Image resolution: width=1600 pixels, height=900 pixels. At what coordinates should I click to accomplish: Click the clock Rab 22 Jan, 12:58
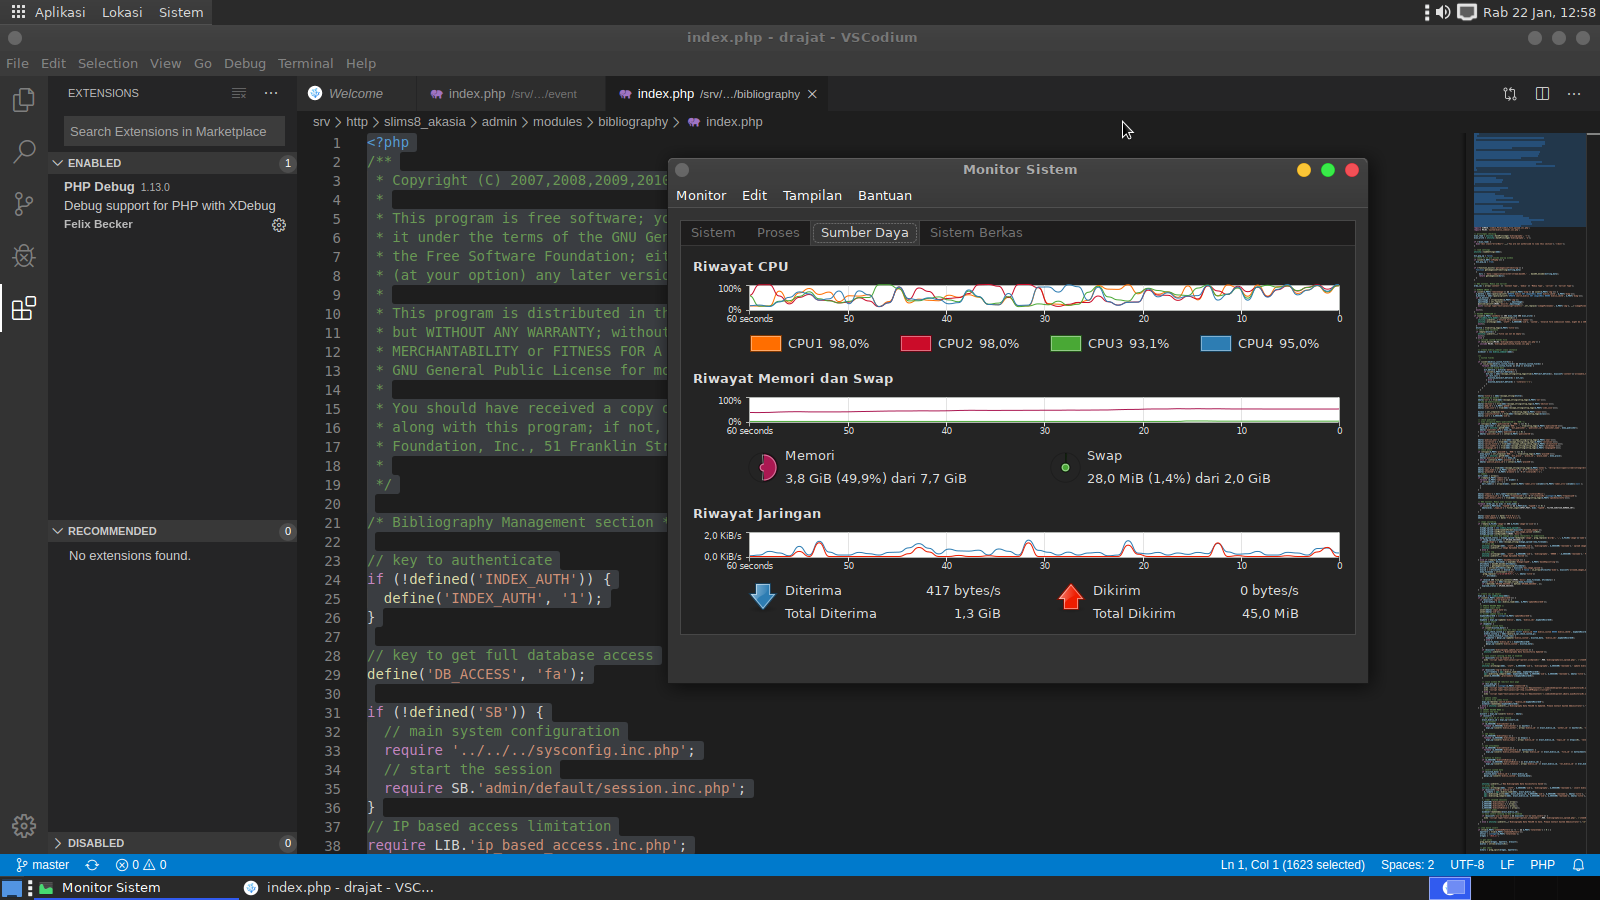coord(1538,12)
